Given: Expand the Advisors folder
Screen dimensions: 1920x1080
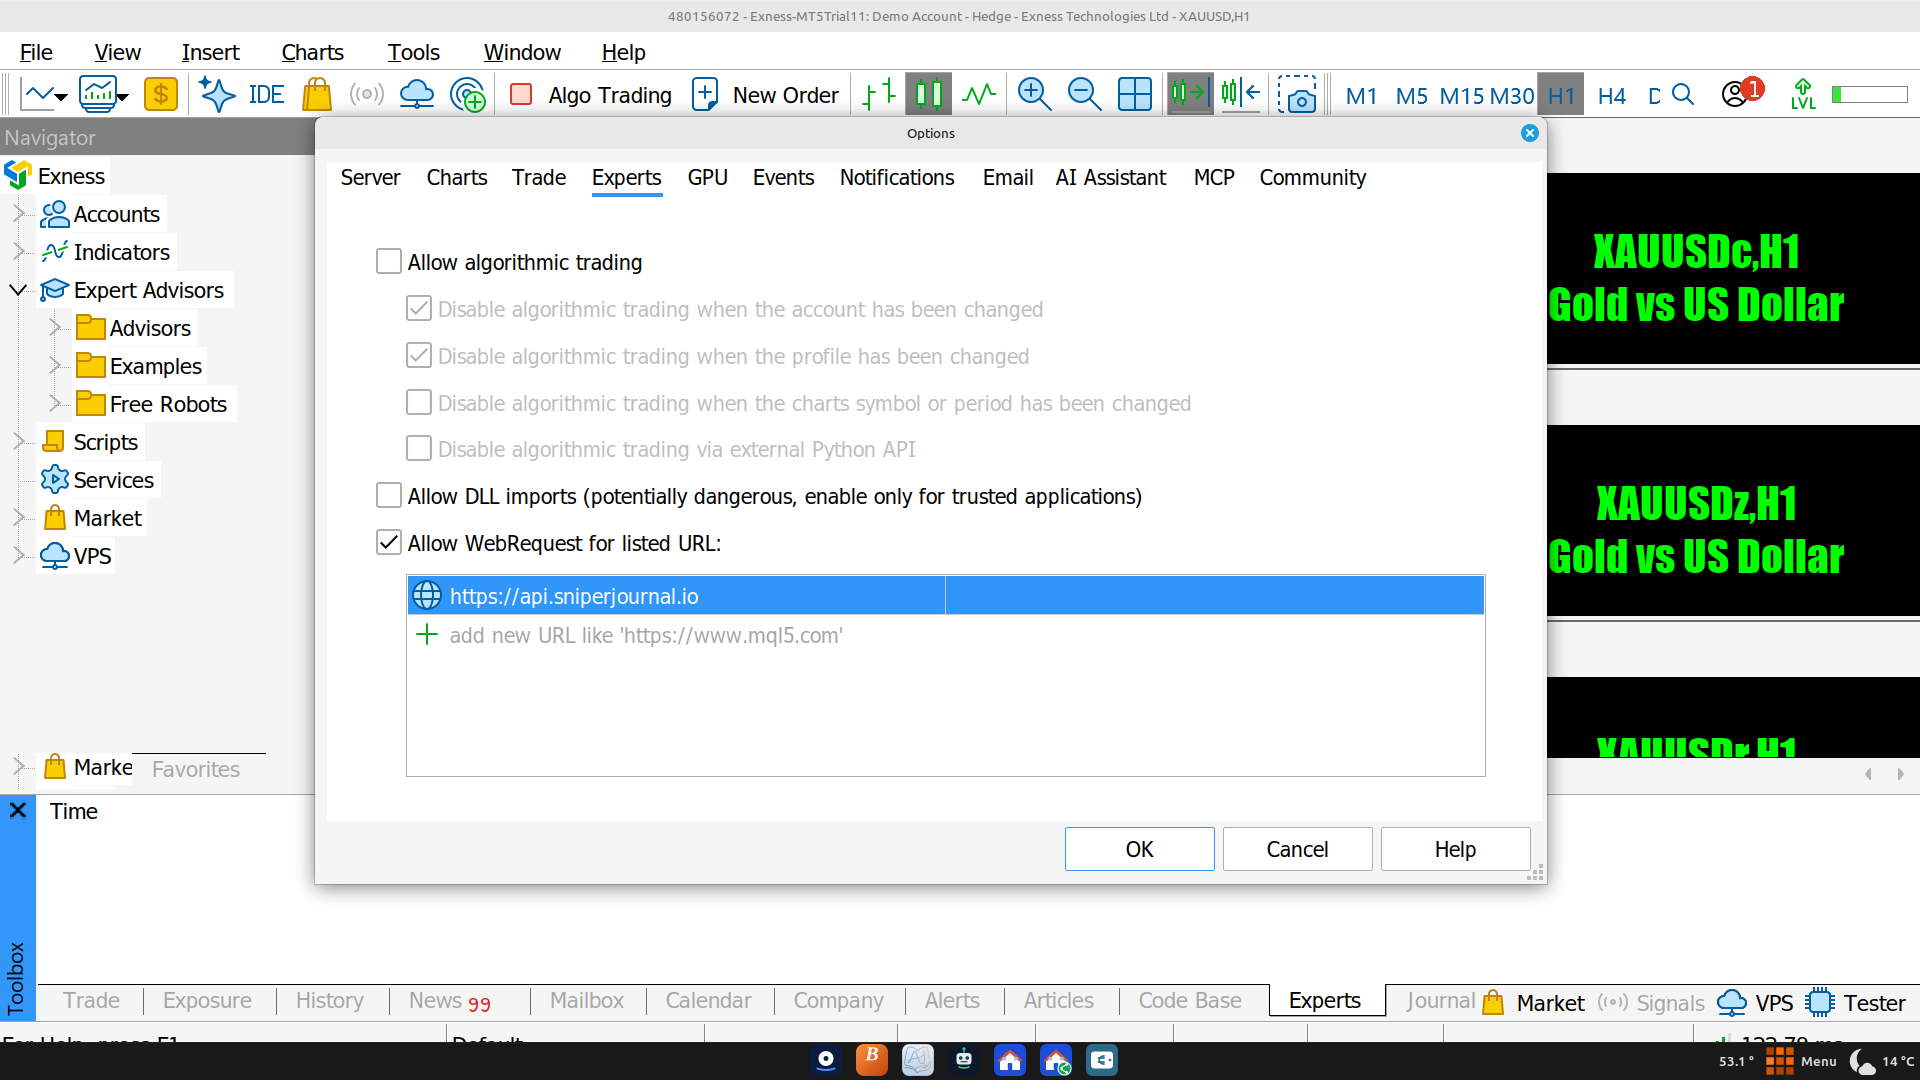Looking at the screenshot, I should [x=55, y=327].
